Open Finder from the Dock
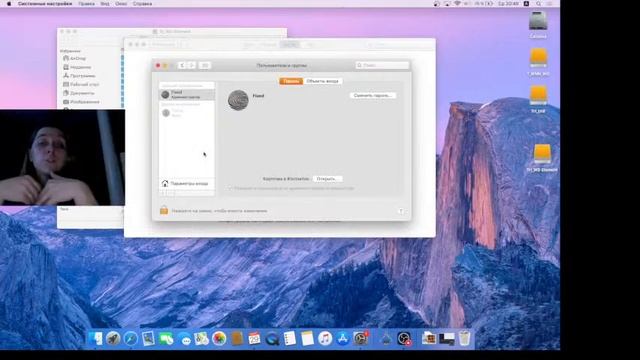This screenshot has width=640, height=360. click(x=96, y=338)
